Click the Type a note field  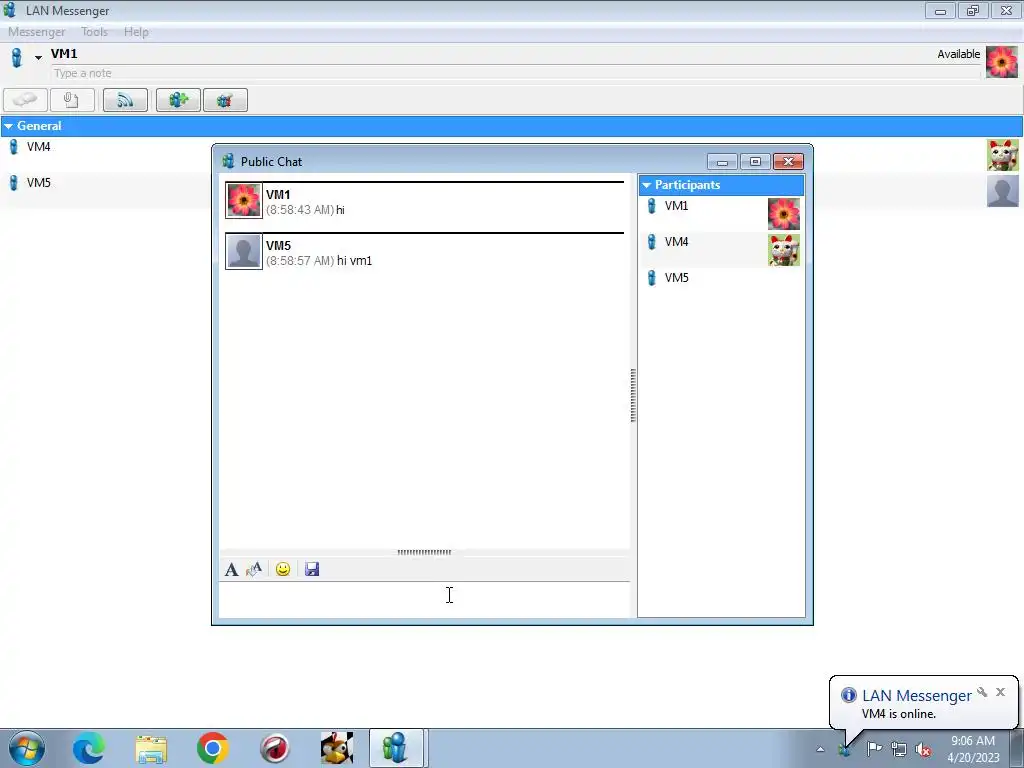click(516, 73)
